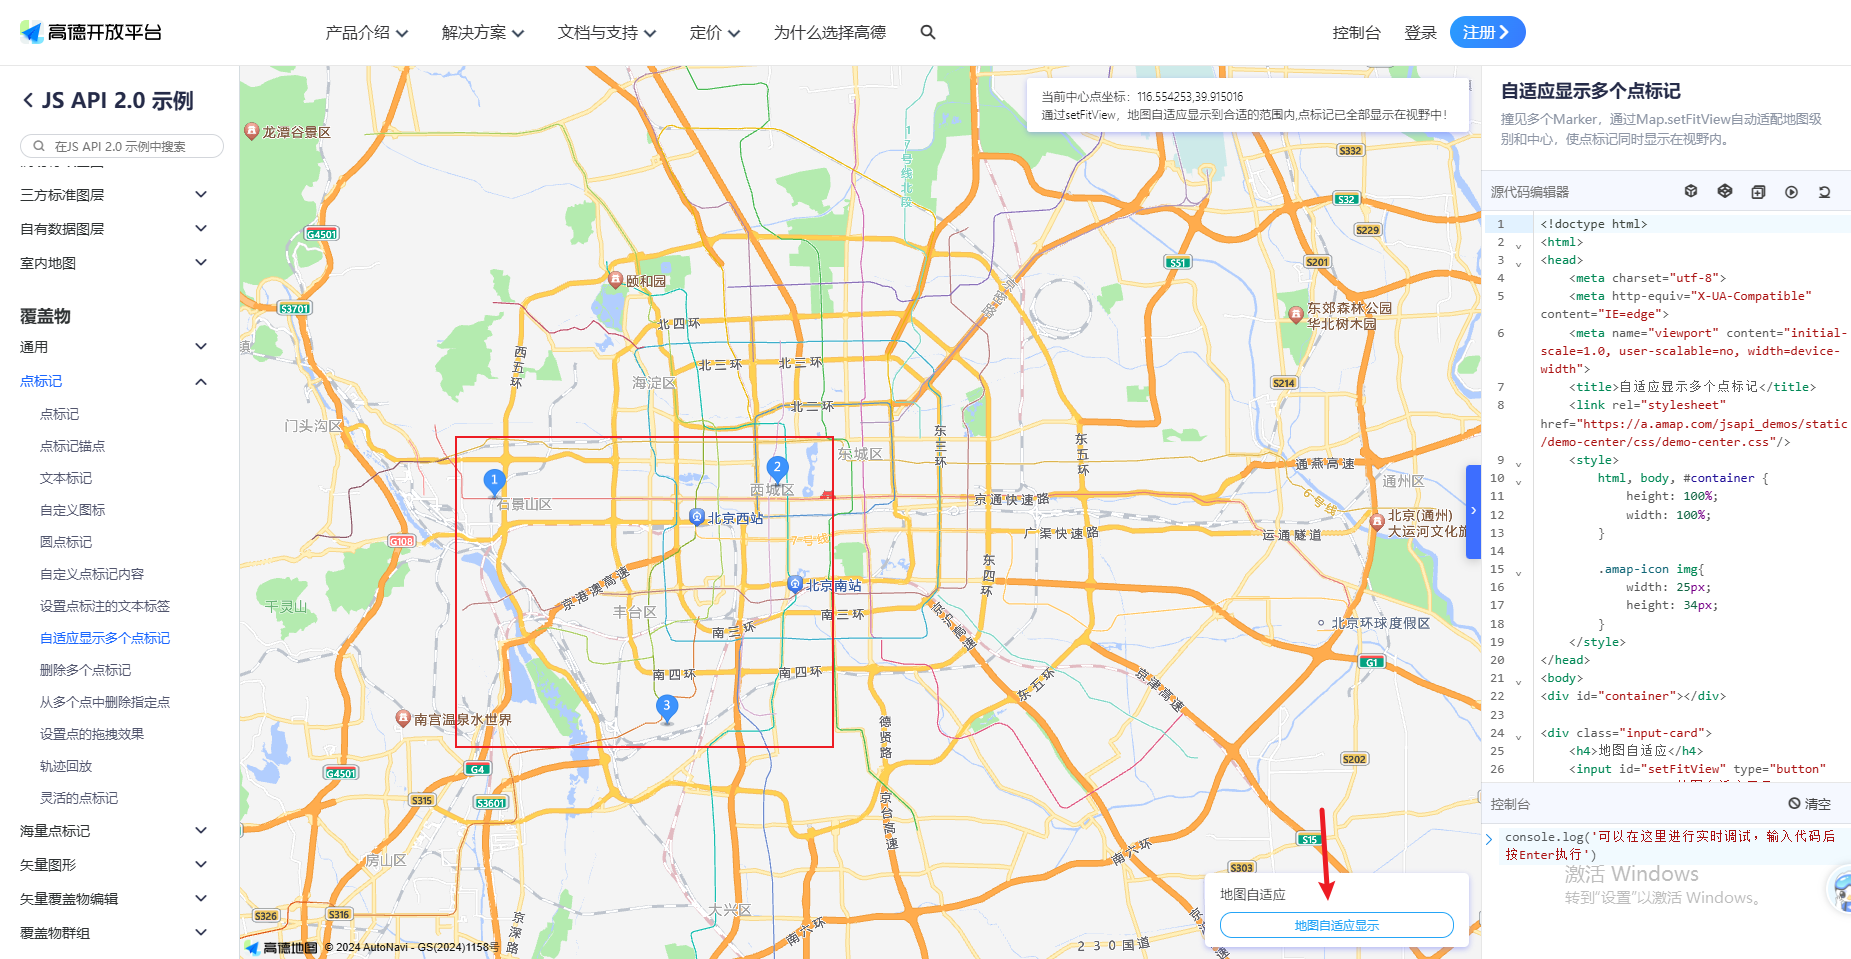
Task: Fold code at line 24 input-card div
Action: pyautogui.click(x=1519, y=736)
